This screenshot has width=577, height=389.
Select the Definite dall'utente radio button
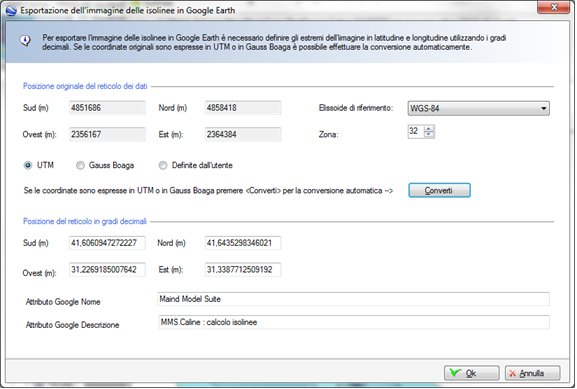click(163, 166)
